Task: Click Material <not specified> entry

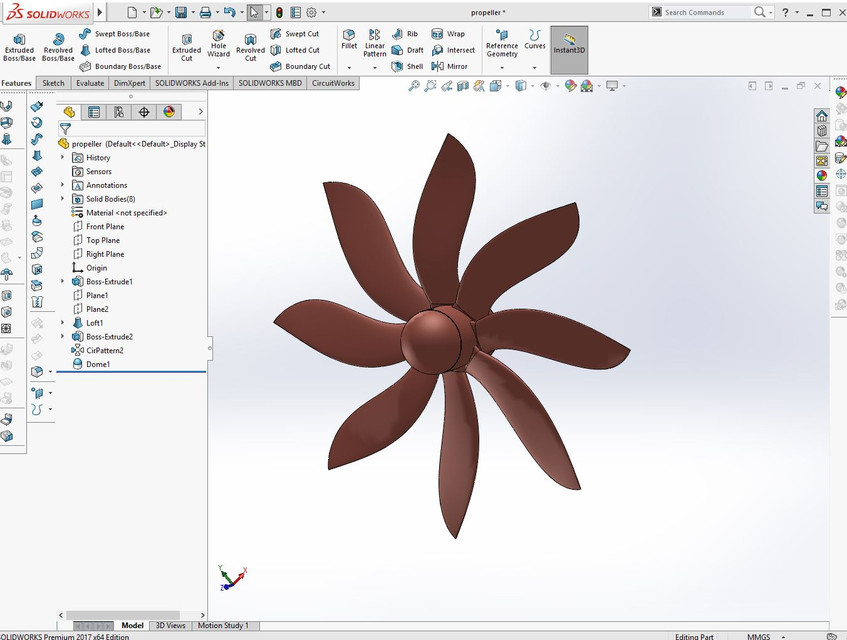Action: pyautogui.click(x=126, y=213)
